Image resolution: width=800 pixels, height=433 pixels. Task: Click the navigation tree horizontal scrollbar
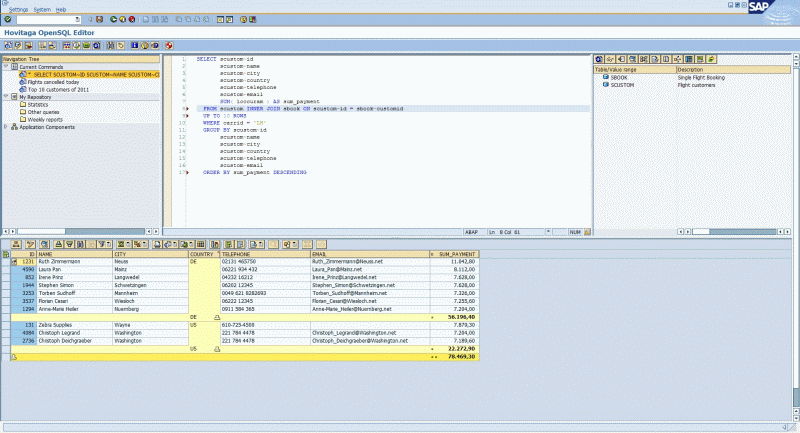[x=81, y=232]
